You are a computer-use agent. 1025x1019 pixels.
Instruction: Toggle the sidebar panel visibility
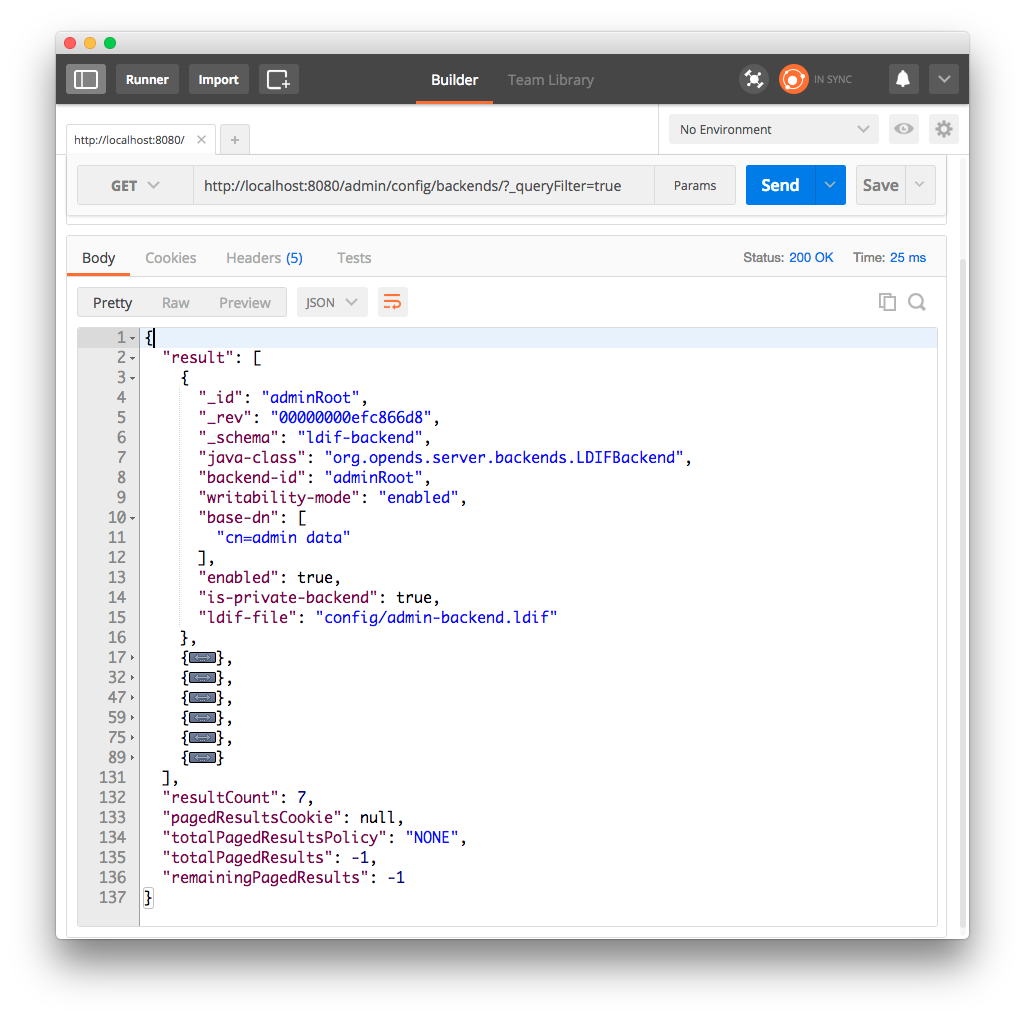(x=85, y=78)
